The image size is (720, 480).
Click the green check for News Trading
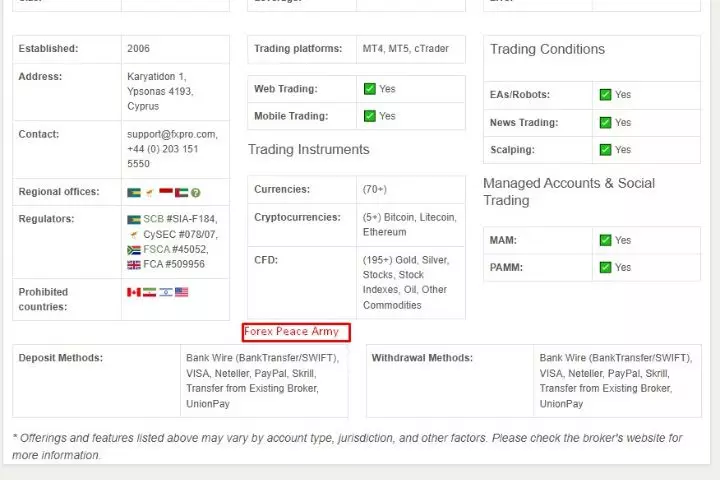[x=605, y=123]
